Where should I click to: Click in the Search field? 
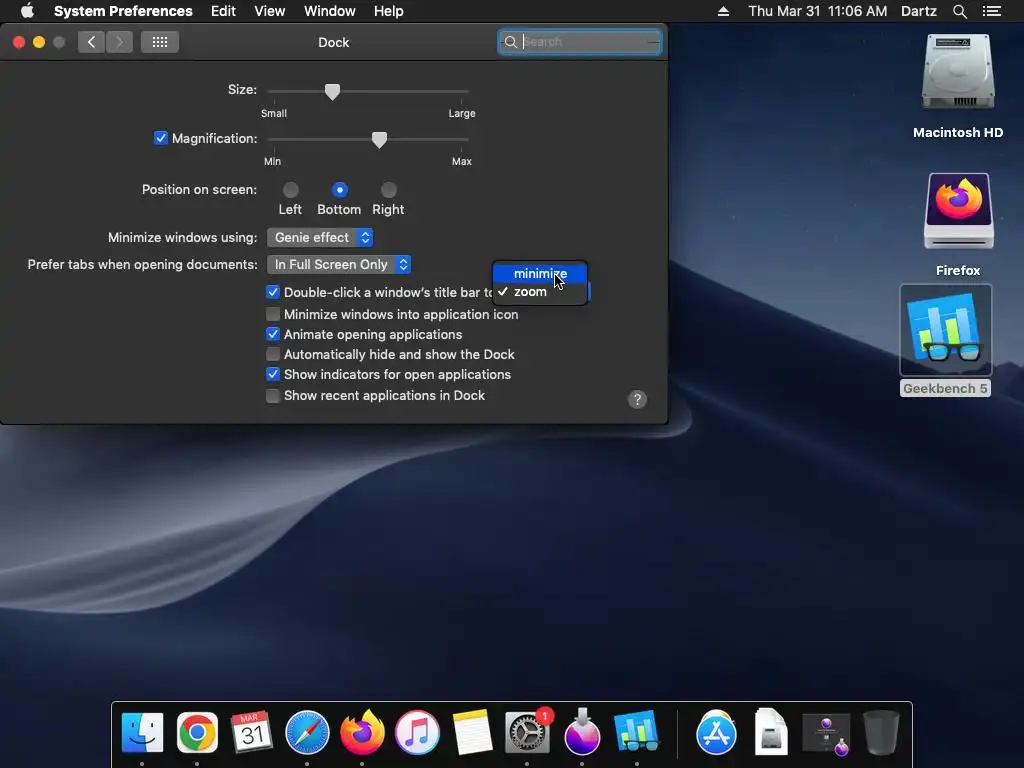(579, 42)
